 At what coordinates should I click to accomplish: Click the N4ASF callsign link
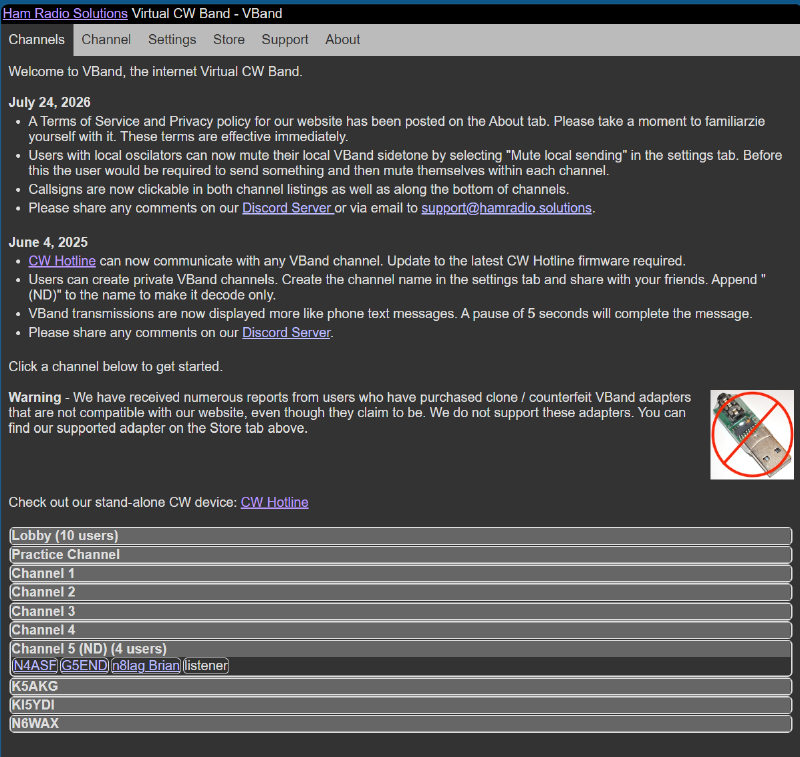[x=35, y=666]
